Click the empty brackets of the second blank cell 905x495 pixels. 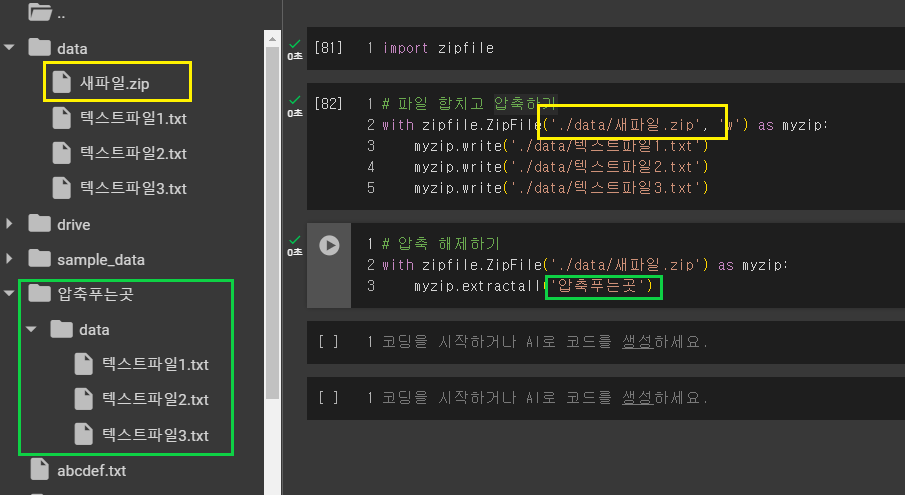(x=328, y=398)
